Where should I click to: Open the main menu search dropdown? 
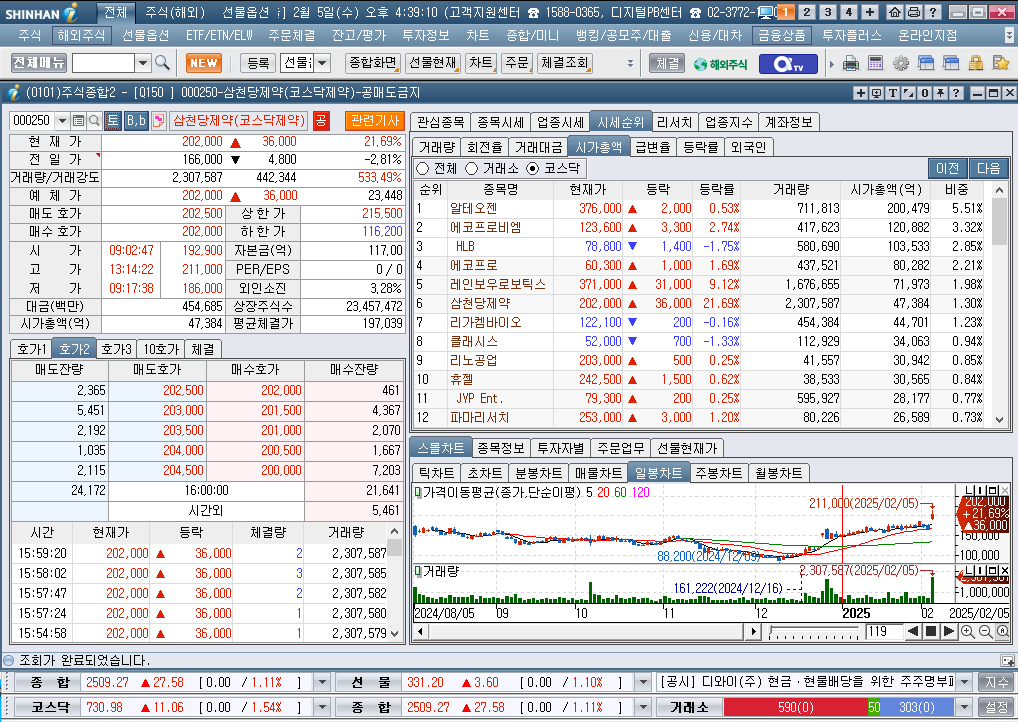coord(143,63)
